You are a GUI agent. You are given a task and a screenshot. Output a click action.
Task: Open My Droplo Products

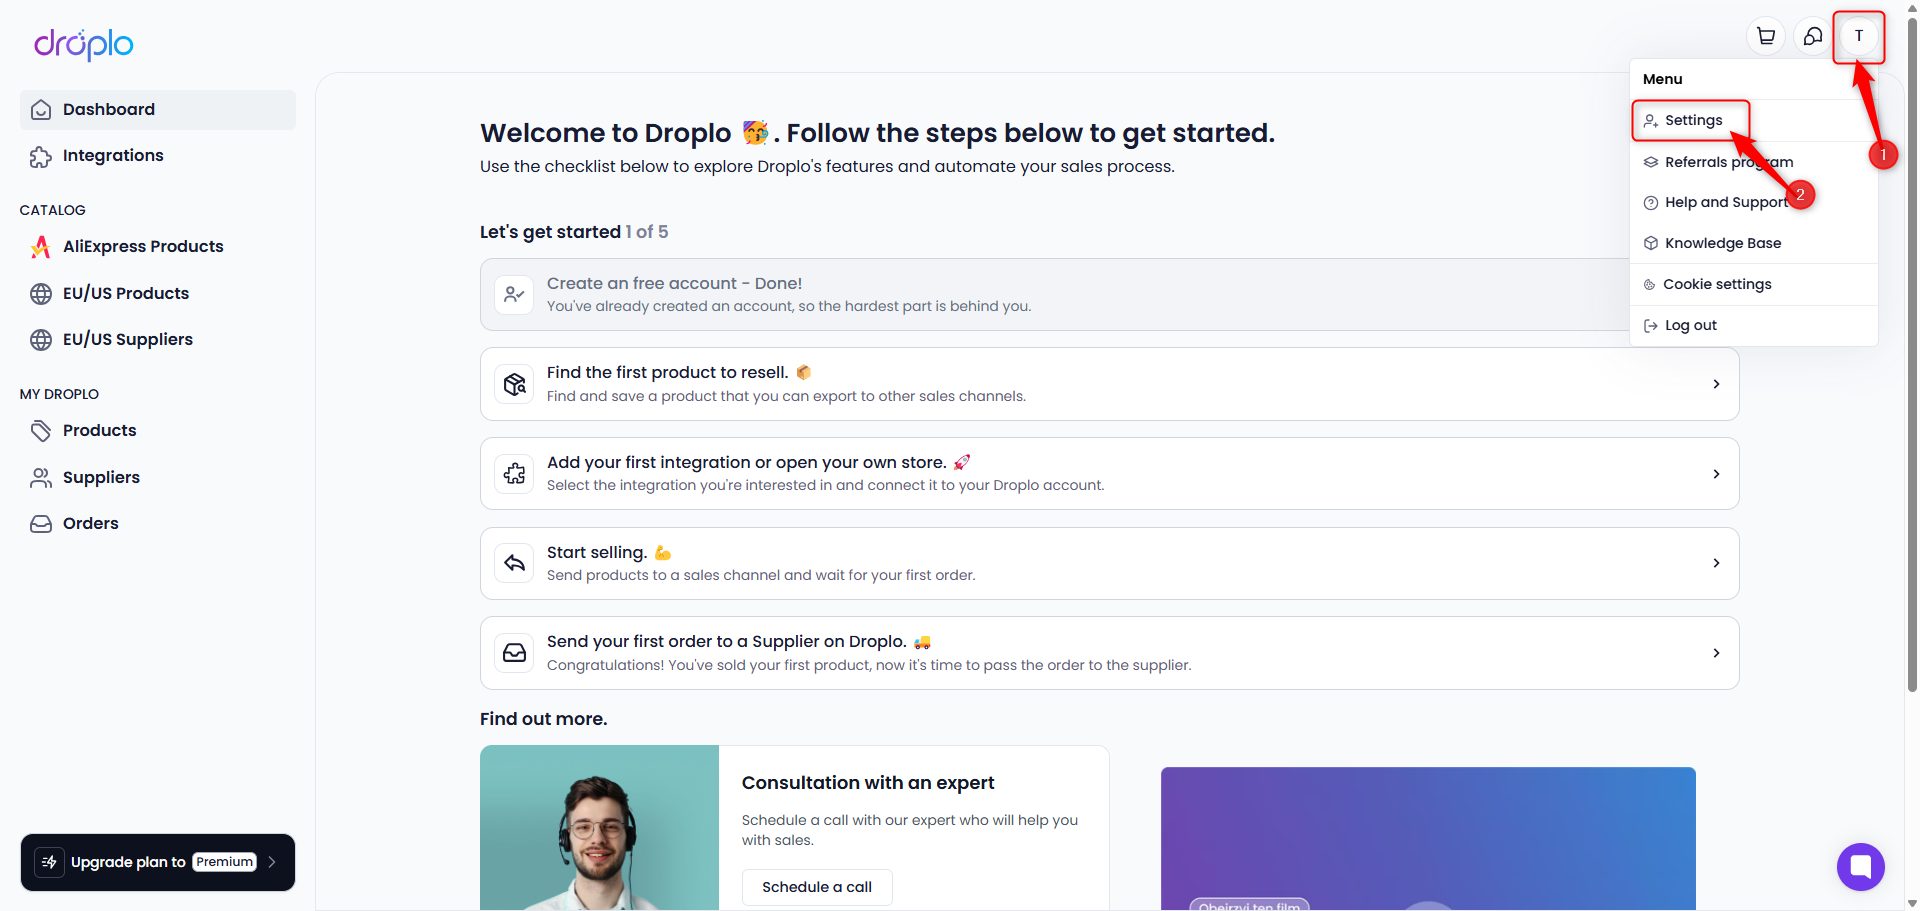pyautogui.click(x=158, y=431)
